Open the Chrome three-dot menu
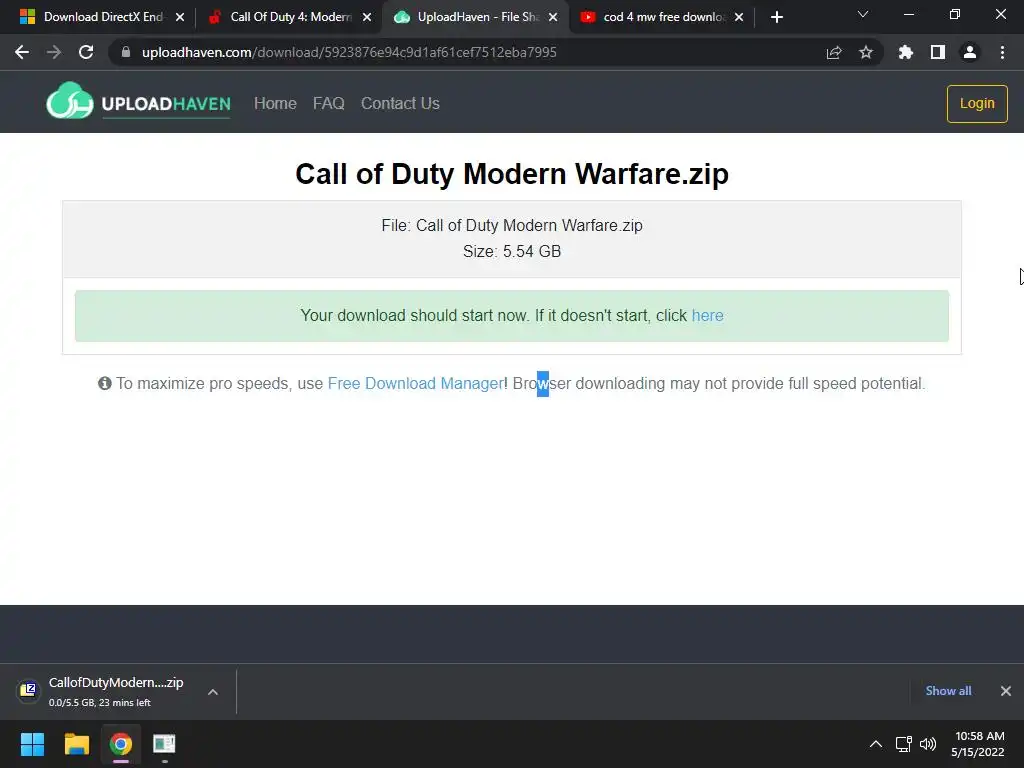 tap(1002, 52)
